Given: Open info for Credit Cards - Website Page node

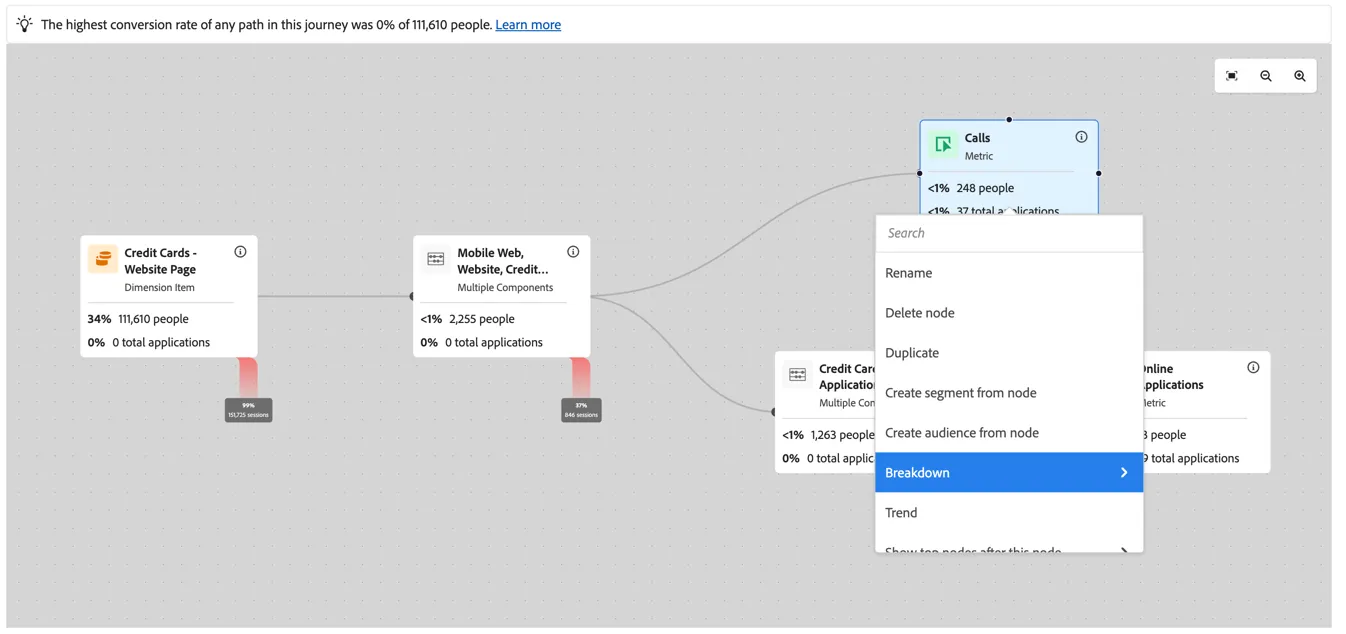Looking at the screenshot, I should click(240, 252).
